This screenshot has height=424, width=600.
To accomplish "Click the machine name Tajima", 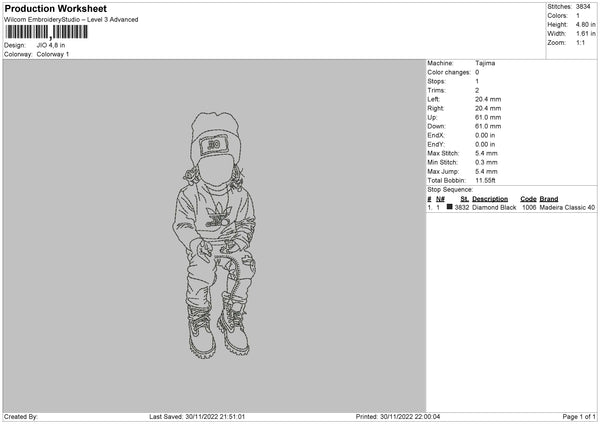I will coord(485,63).
